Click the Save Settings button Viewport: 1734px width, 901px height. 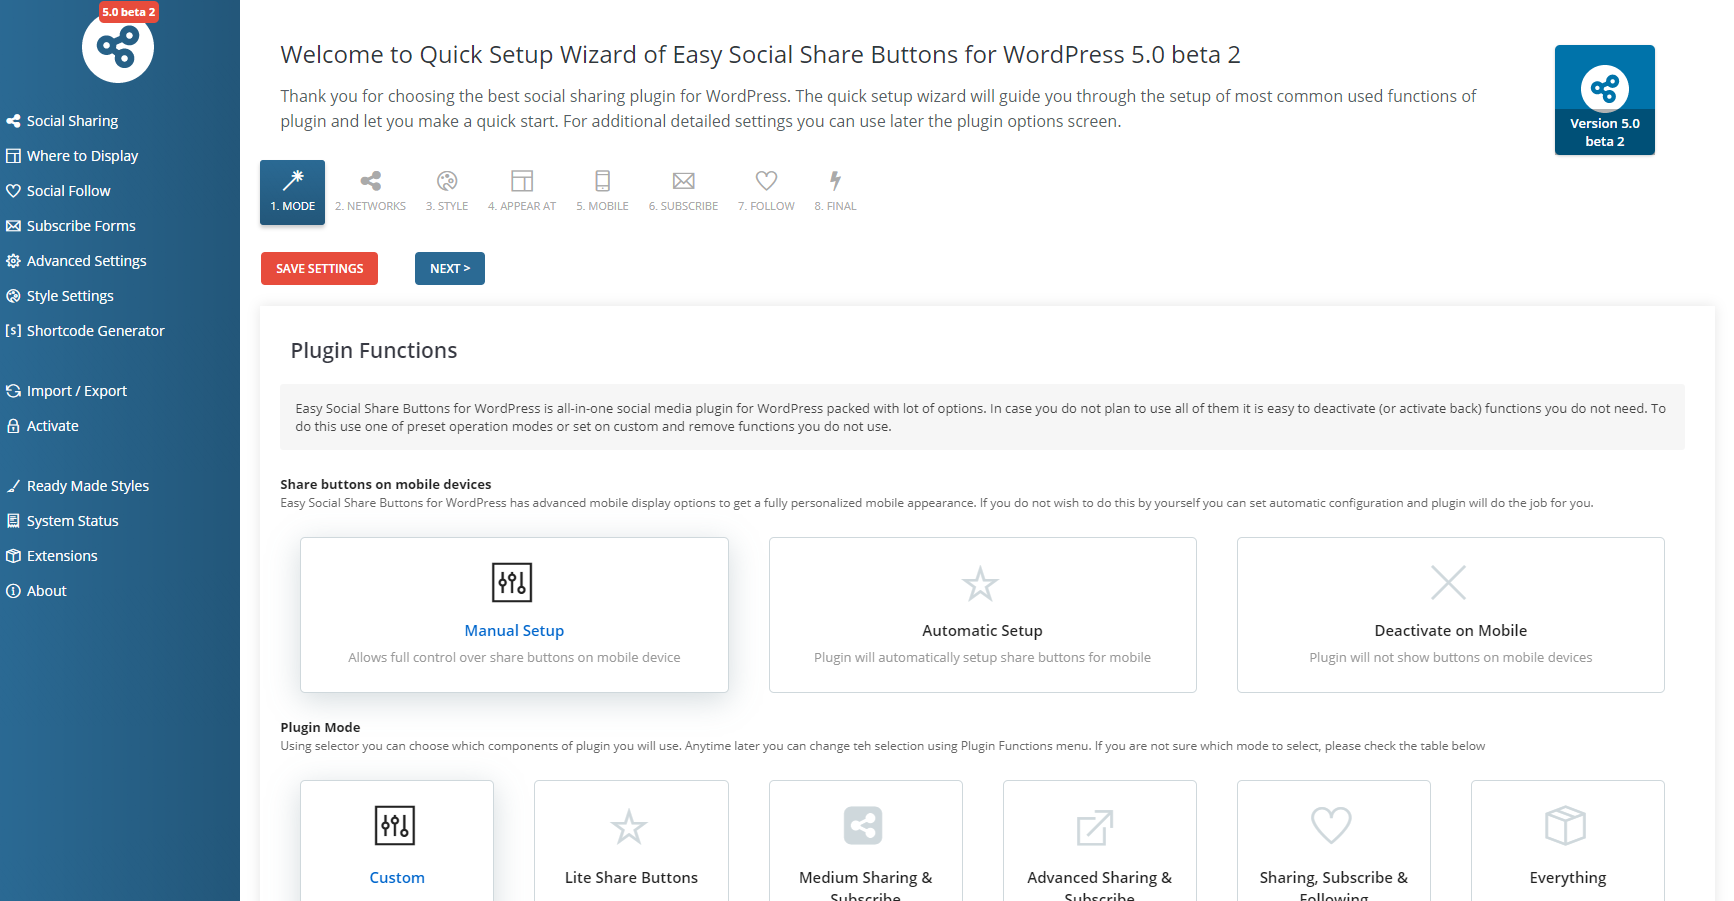[x=319, y=269]
